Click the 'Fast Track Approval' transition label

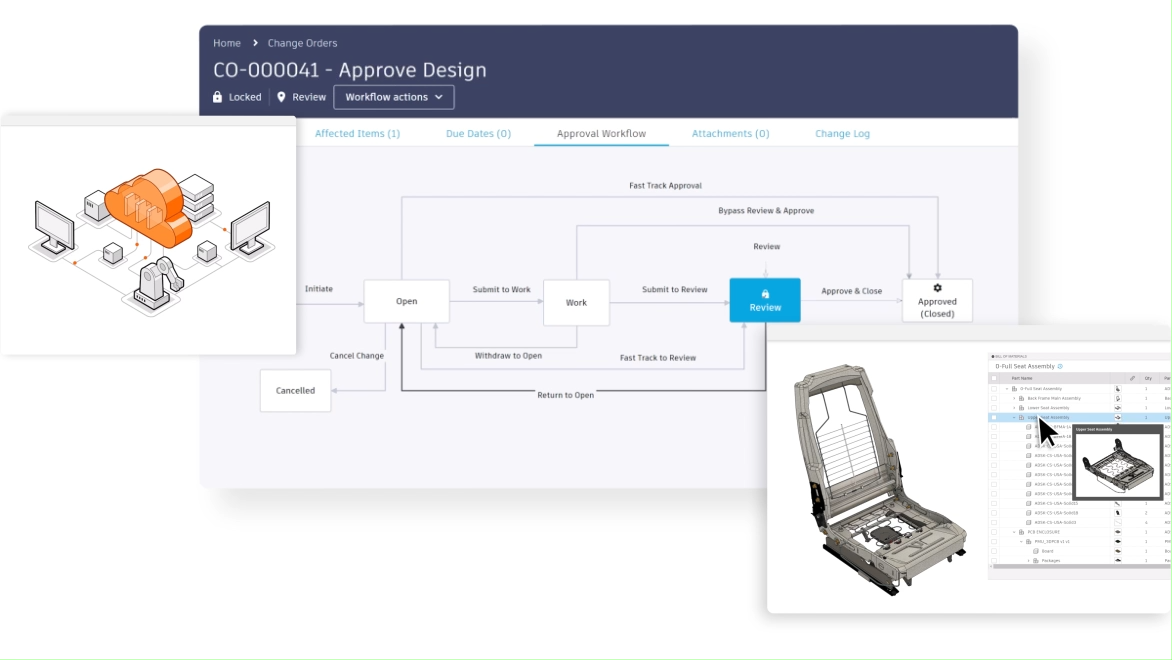[x=665, y=185]
